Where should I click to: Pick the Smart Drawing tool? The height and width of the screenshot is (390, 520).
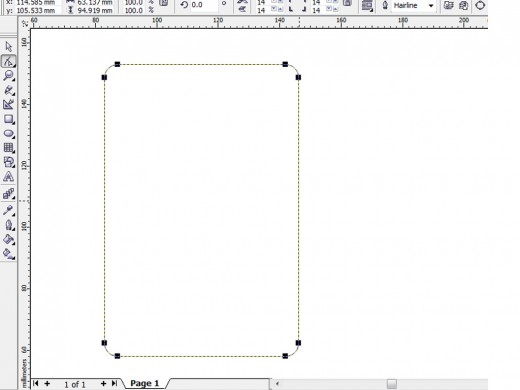[x=9, y=105]
